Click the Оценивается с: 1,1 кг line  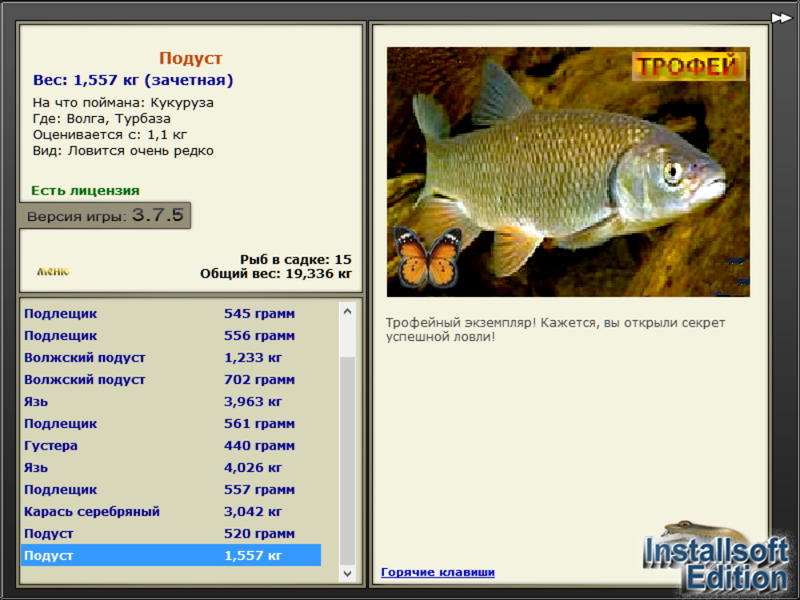pos(110,135)
